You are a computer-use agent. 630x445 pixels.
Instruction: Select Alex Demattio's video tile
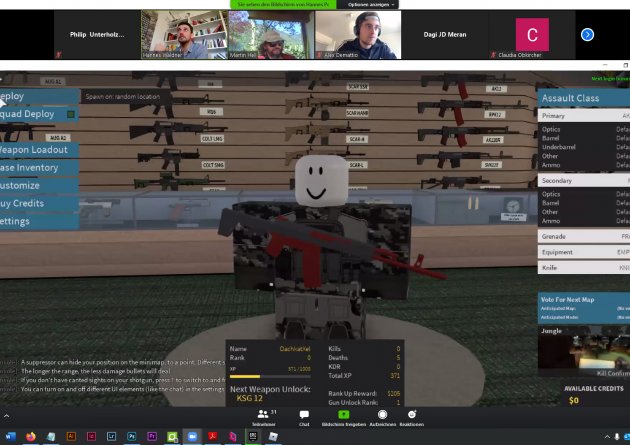(358, 35)
